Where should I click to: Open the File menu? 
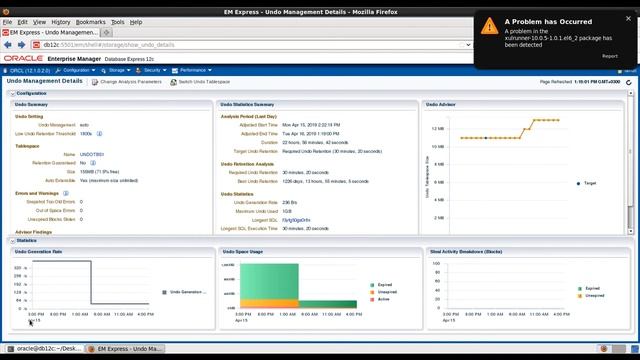point(7,22)
